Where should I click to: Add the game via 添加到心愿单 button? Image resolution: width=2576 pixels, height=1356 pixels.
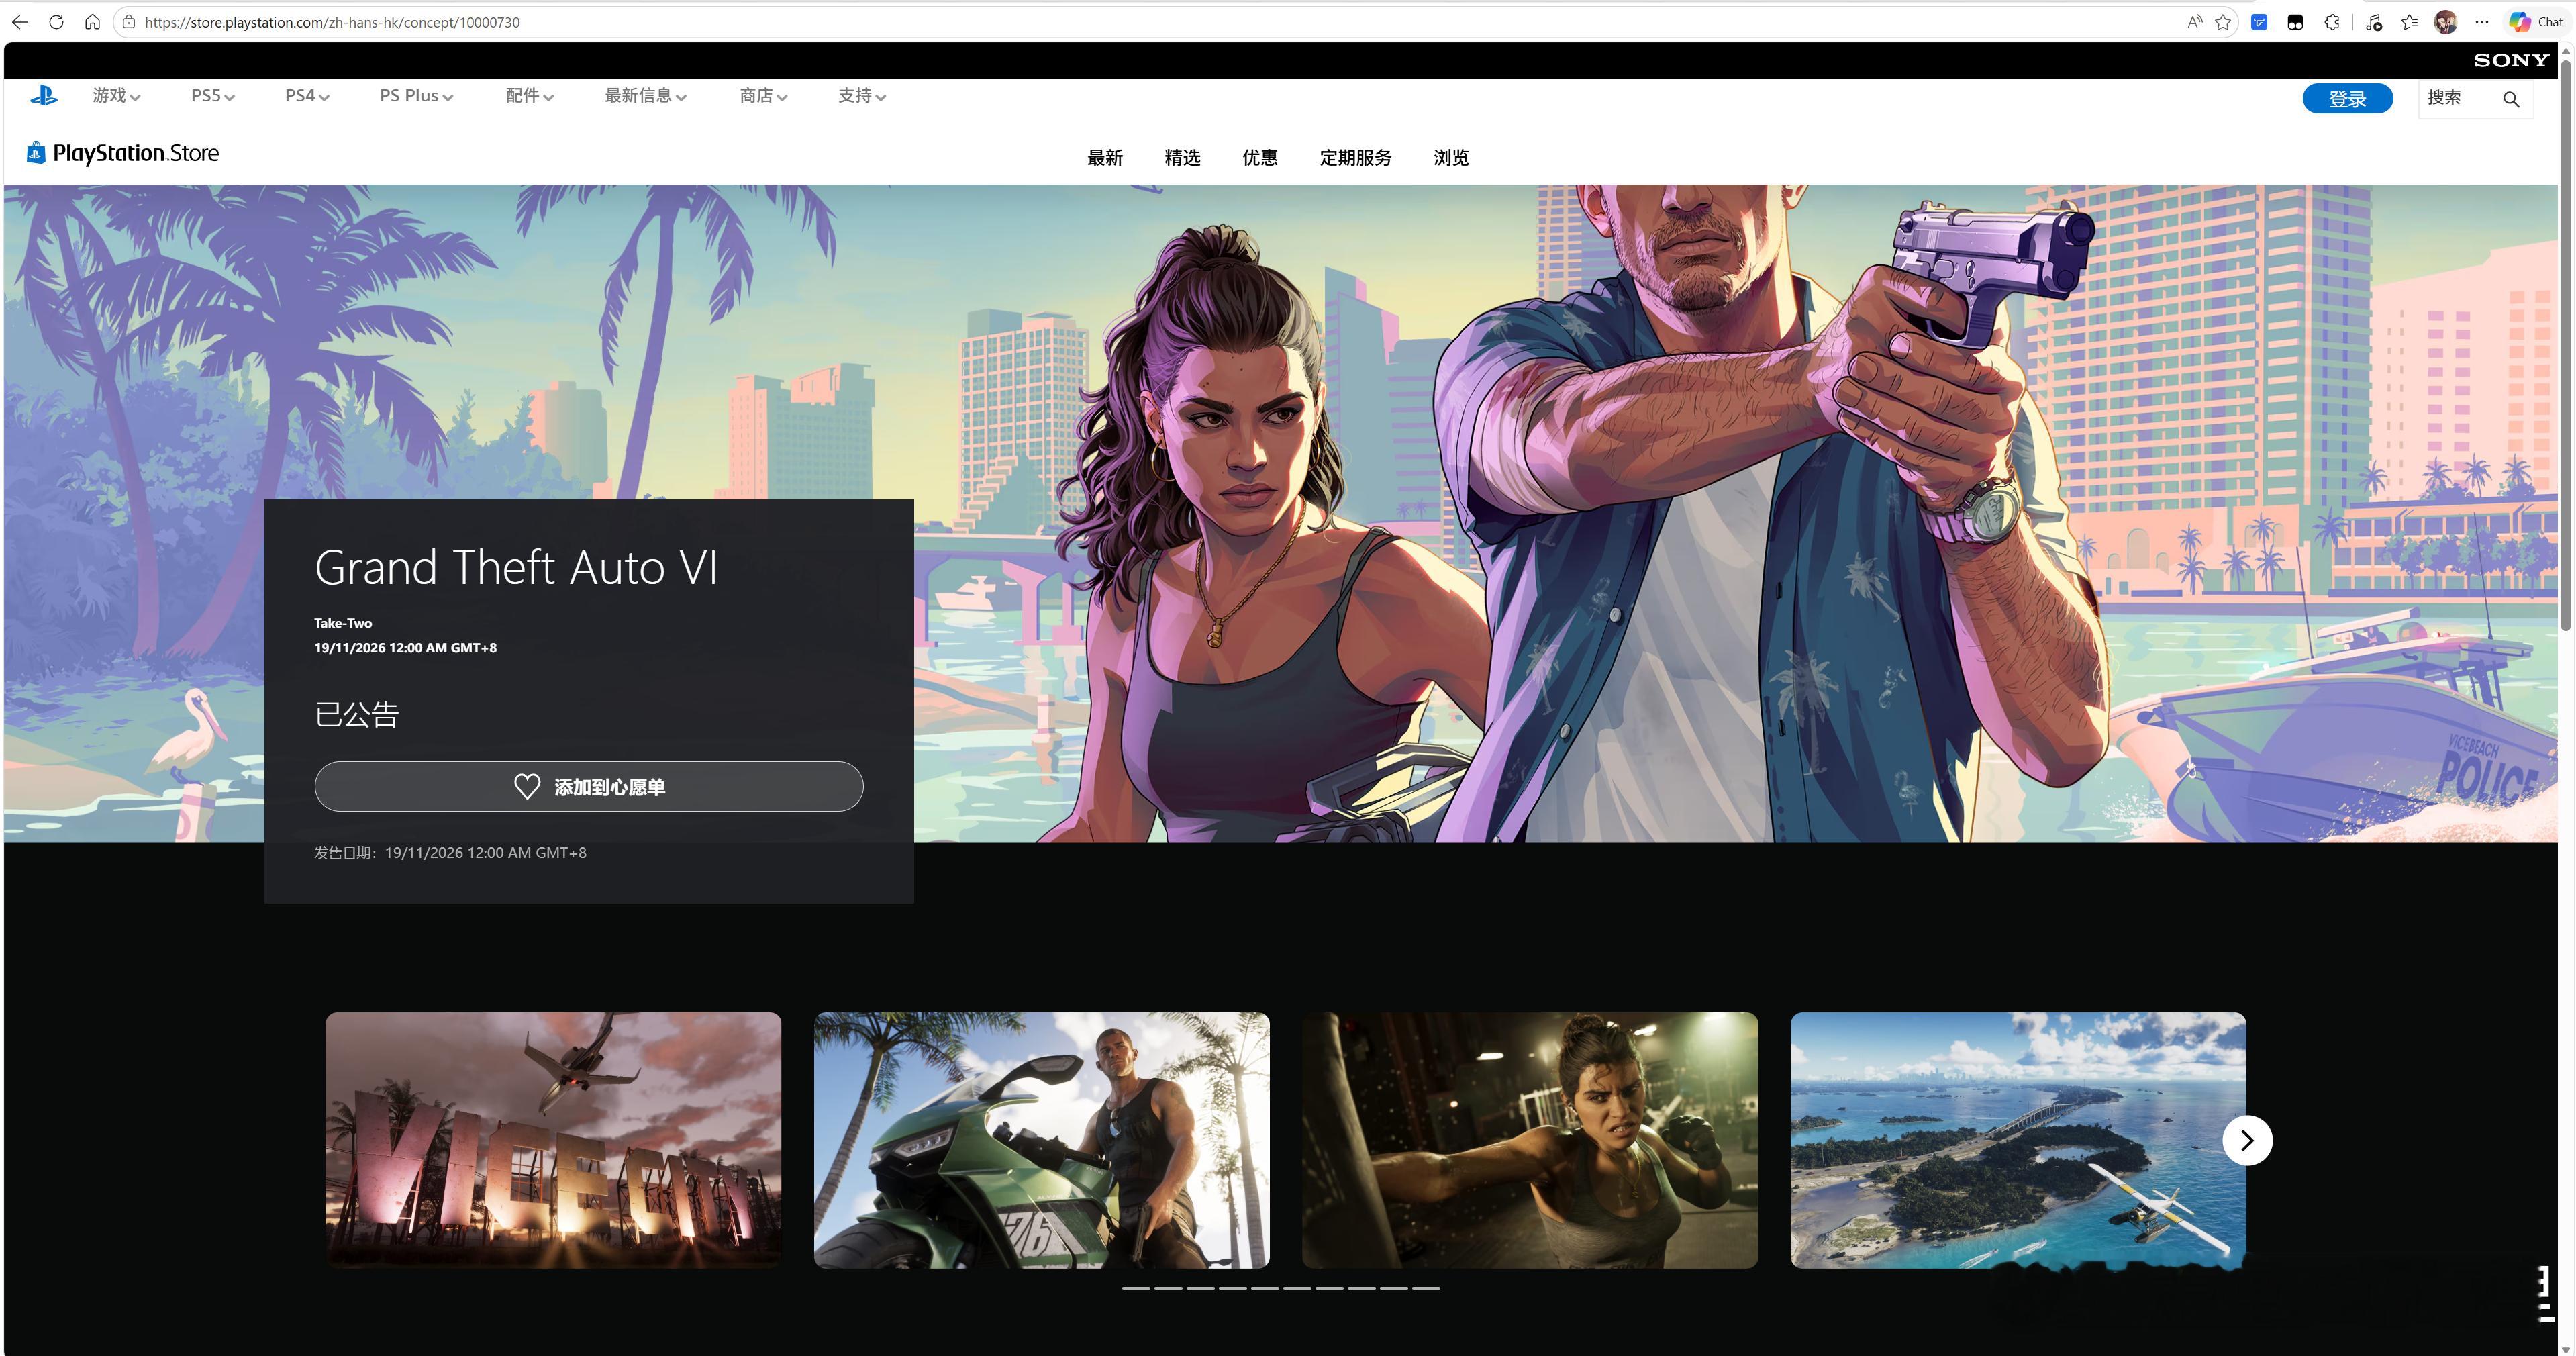[x=588, y=786]
